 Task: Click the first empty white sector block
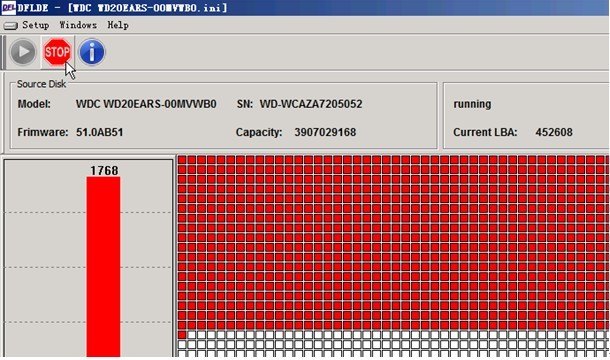191,335
